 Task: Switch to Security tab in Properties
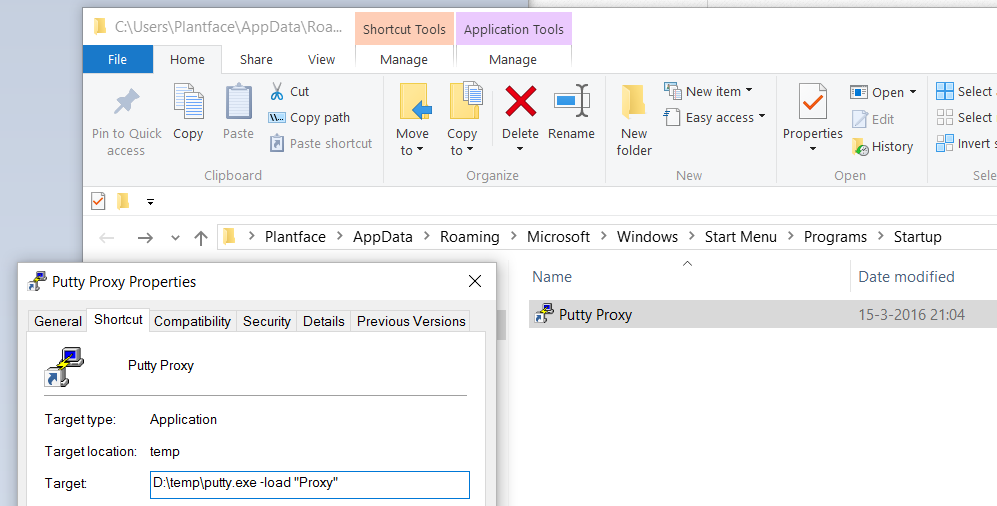(x=266, y=321)
